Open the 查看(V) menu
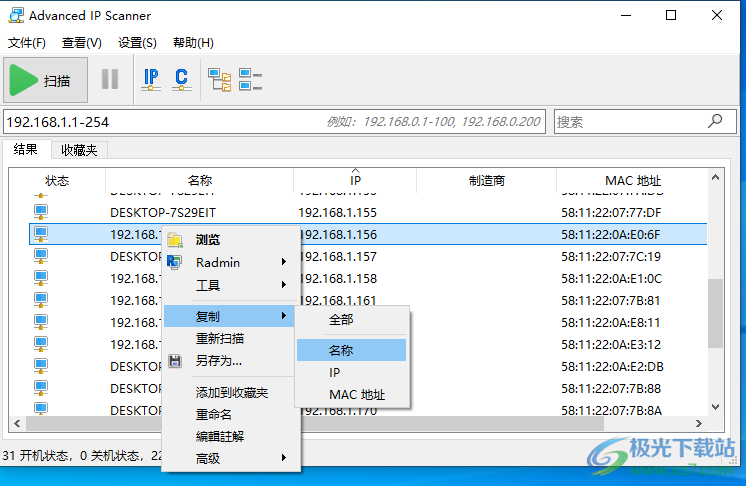The image size is (746, 486). coord(82,43)
